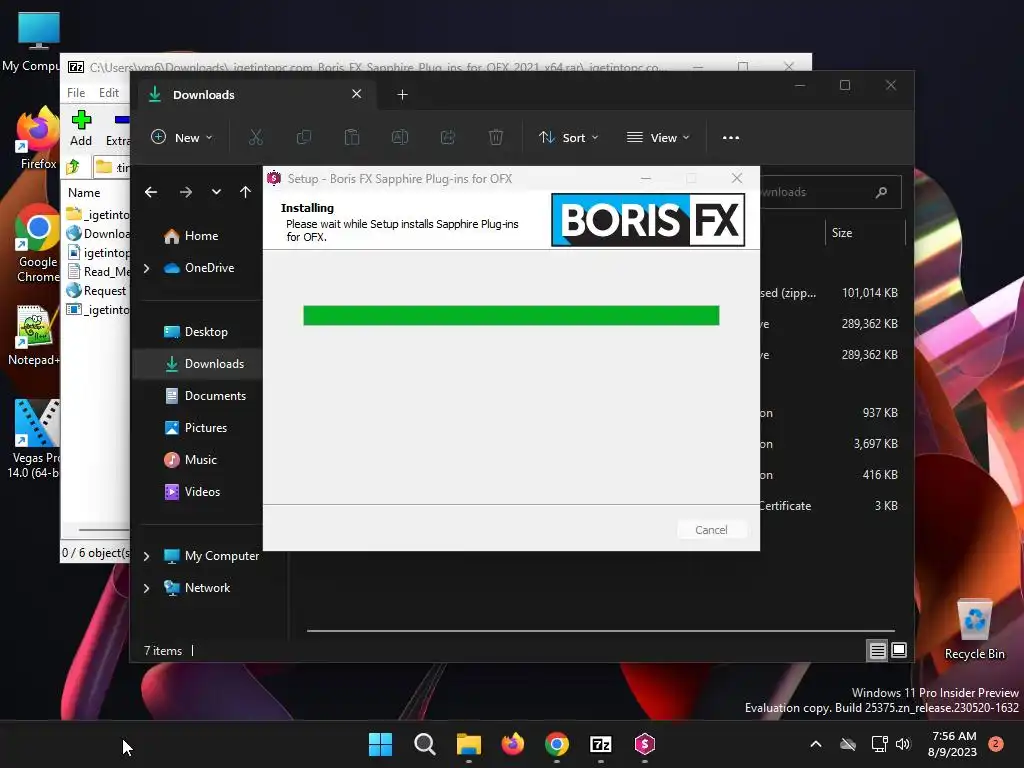Select Request file in 7-Zip list
The image size is (1024, 768).
coord(98,291)
